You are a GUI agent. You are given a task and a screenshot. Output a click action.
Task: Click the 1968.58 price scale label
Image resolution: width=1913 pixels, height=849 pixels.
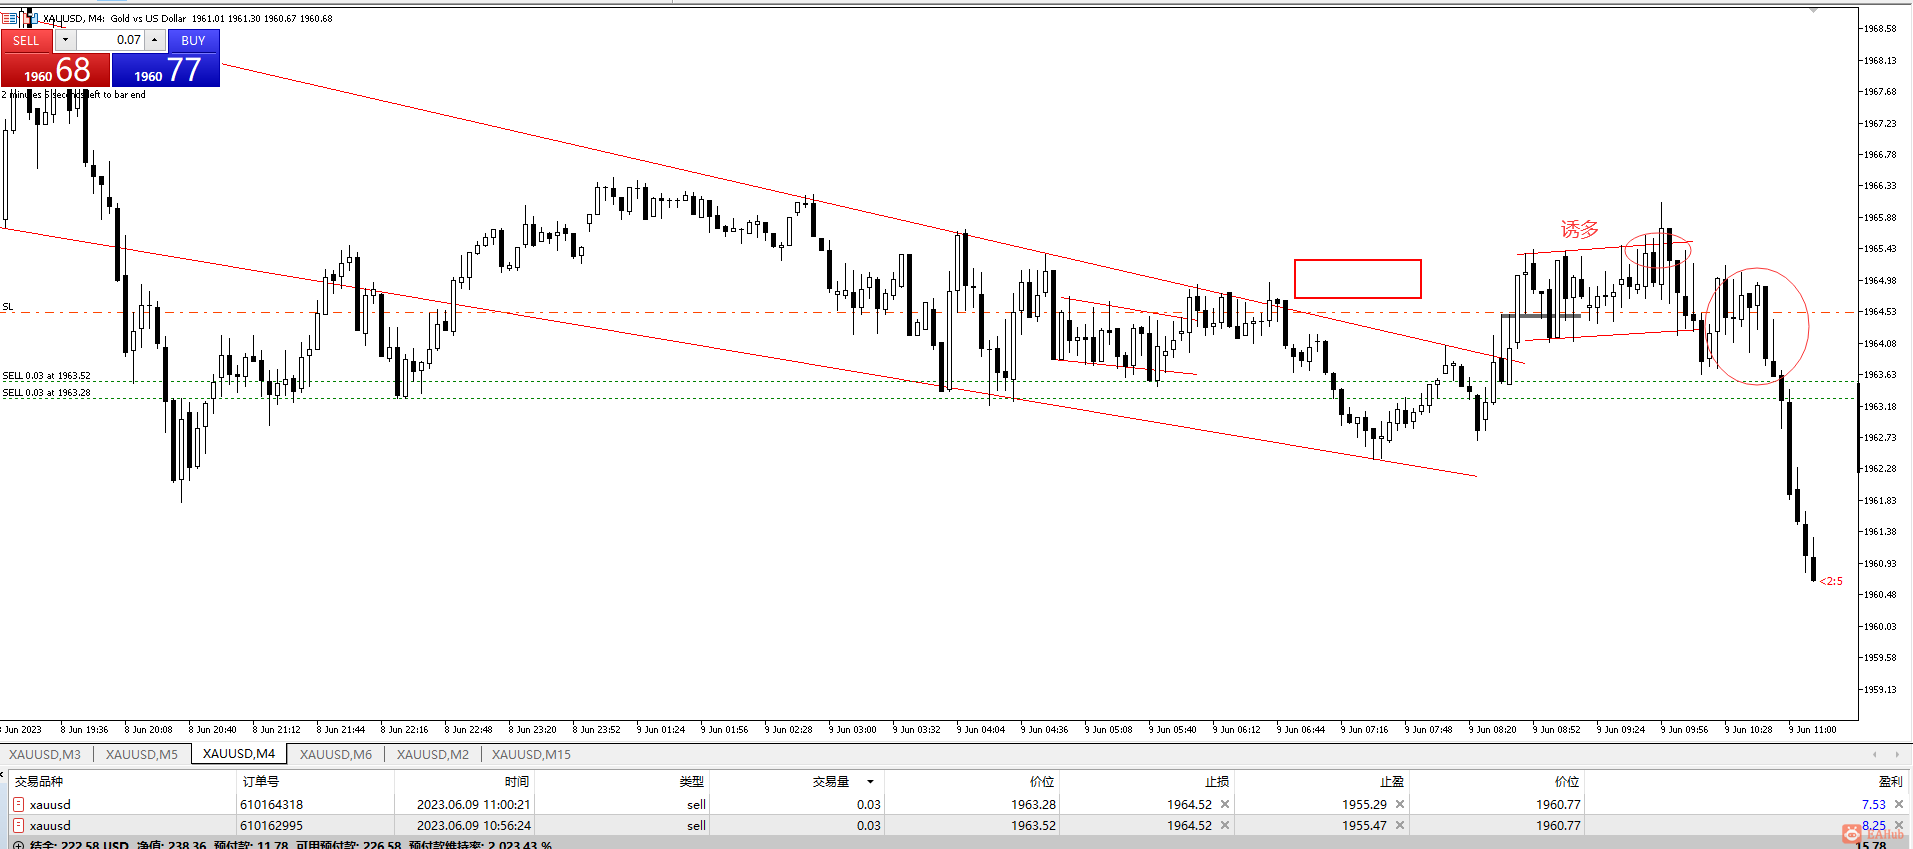click(1880, 28)
